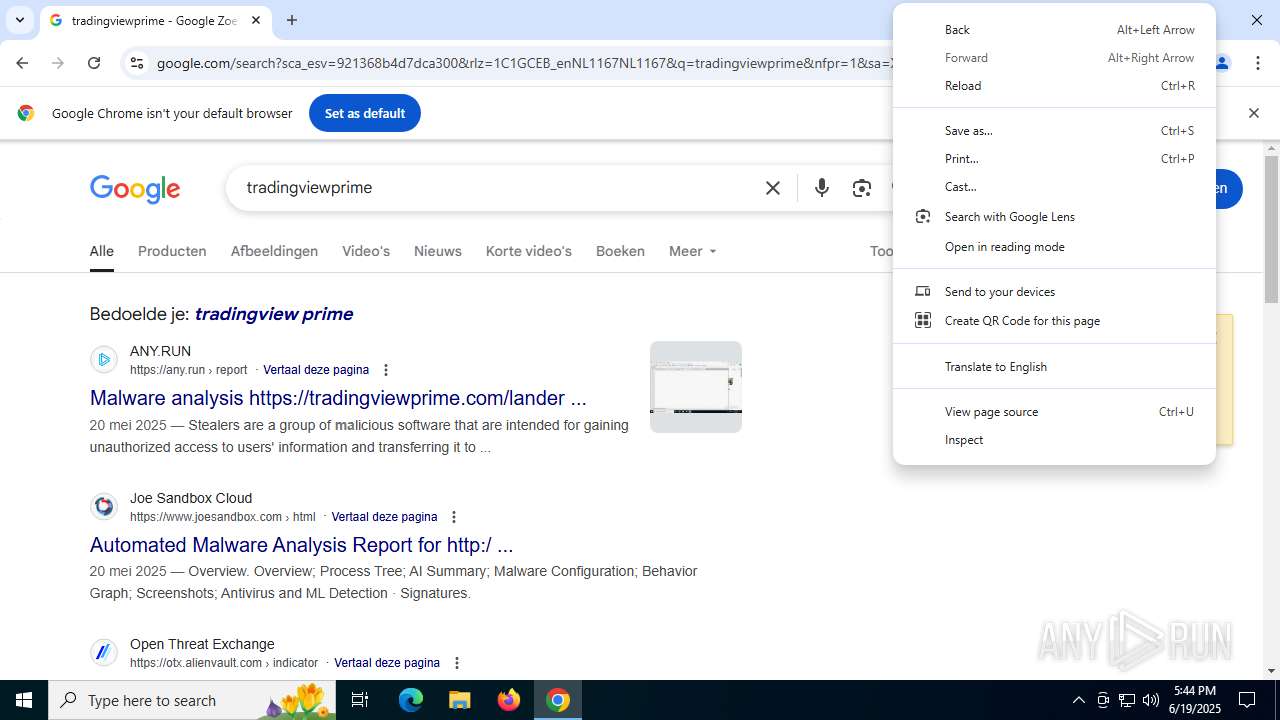Open in reading mode menu item

(x=1054, y=247)
